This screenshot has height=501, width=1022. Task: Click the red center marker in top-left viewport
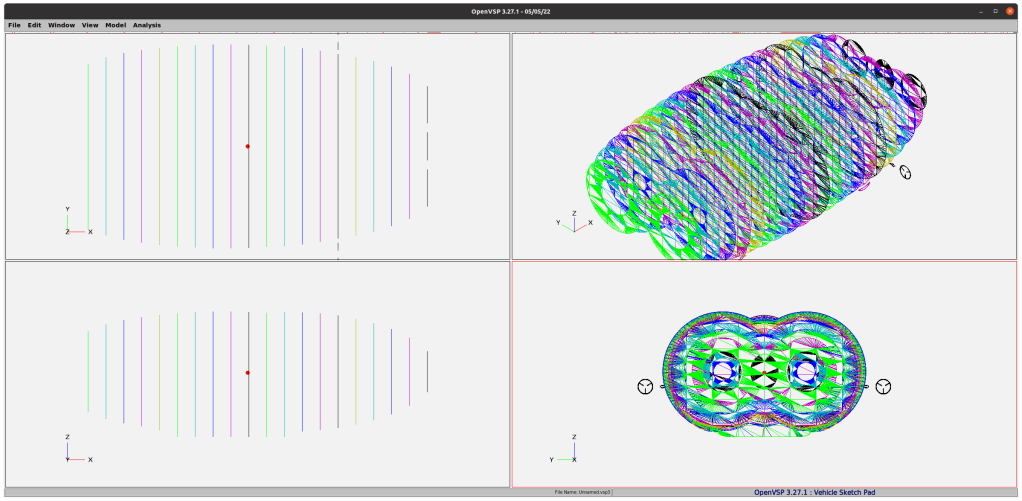click(248, 146)
